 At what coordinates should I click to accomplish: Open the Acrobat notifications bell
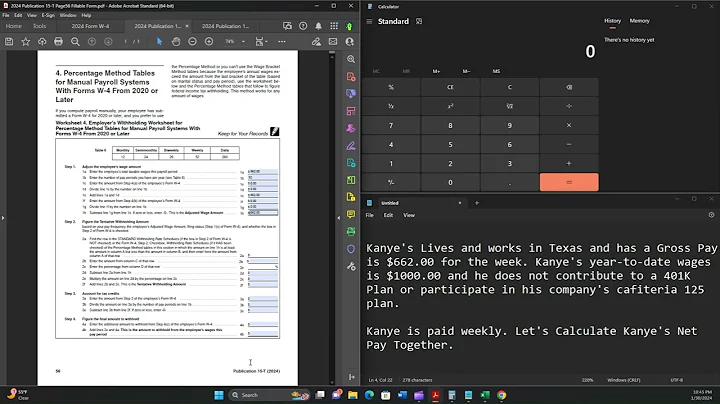tap(318, 26)
